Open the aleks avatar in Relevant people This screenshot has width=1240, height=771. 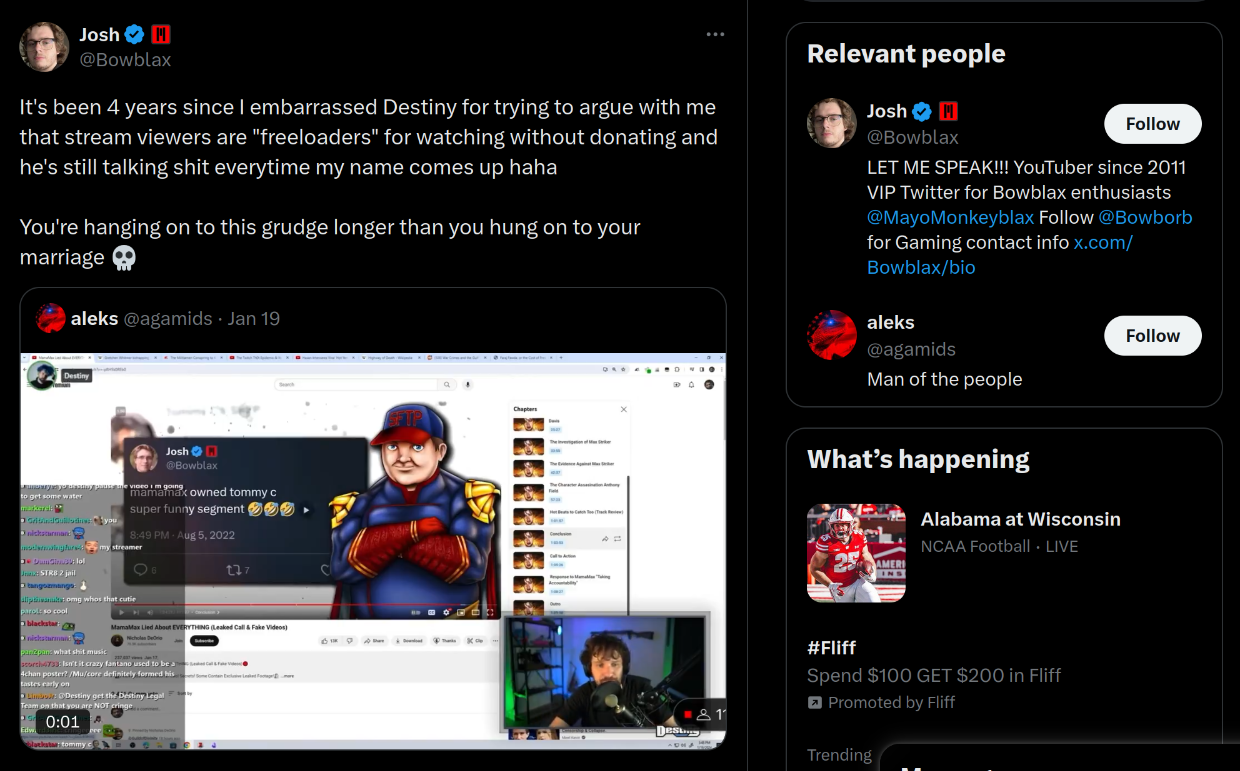click(832, 335)
